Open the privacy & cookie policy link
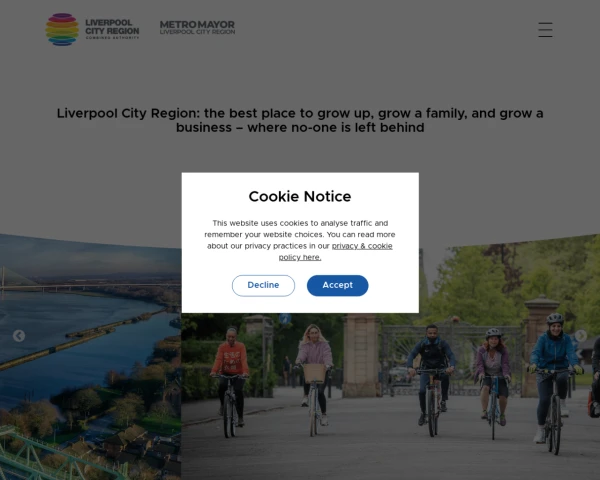The width and height of the screenshot is (600, 480). [336, 251]
